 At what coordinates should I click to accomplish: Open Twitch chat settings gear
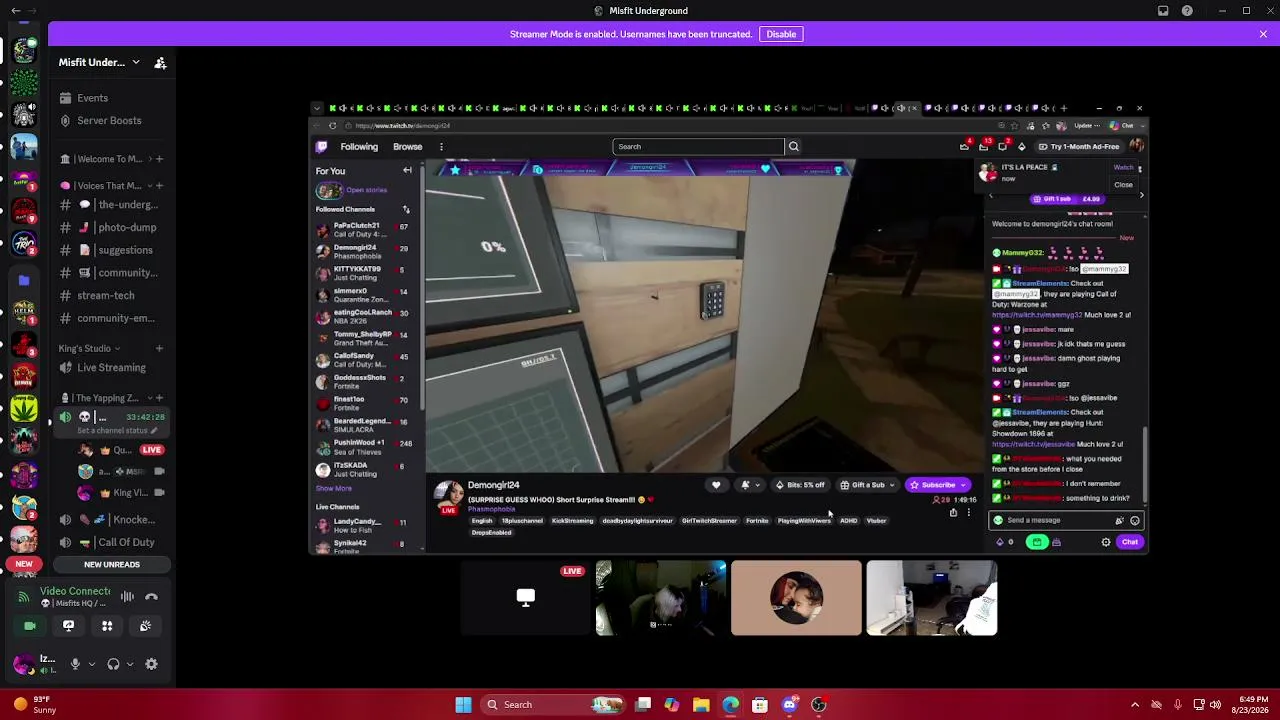tap(1106, 542)
